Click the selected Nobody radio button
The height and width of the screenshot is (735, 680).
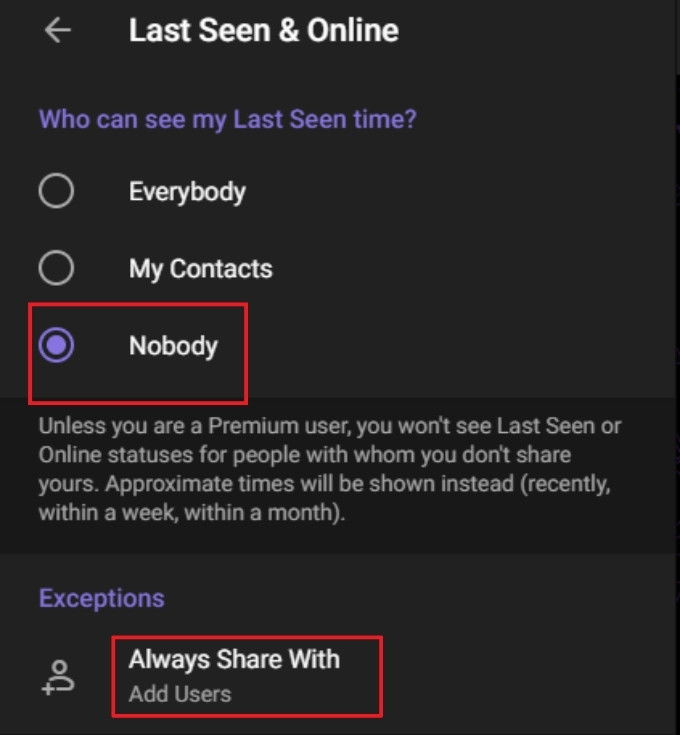pos(56,346)
